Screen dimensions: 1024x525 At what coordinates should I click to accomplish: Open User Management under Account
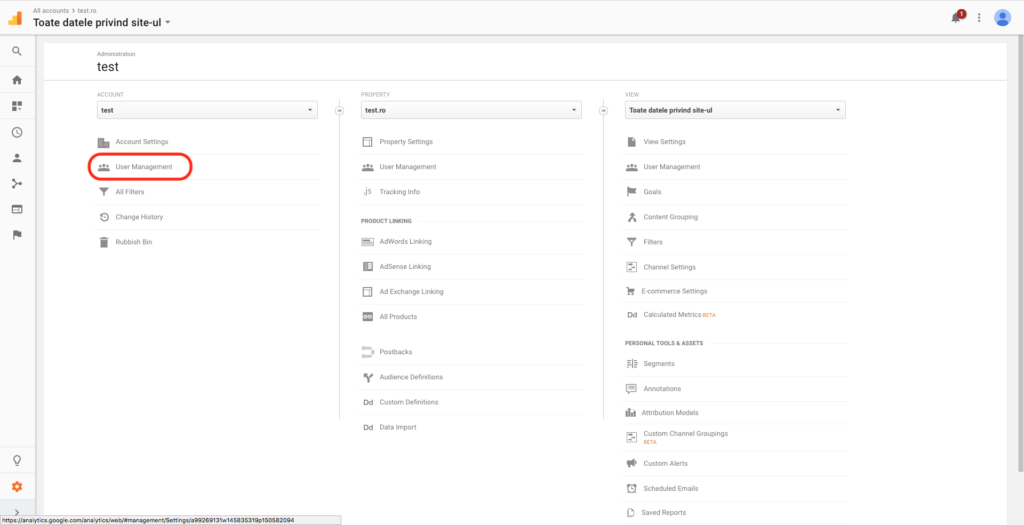coord(143,167)
